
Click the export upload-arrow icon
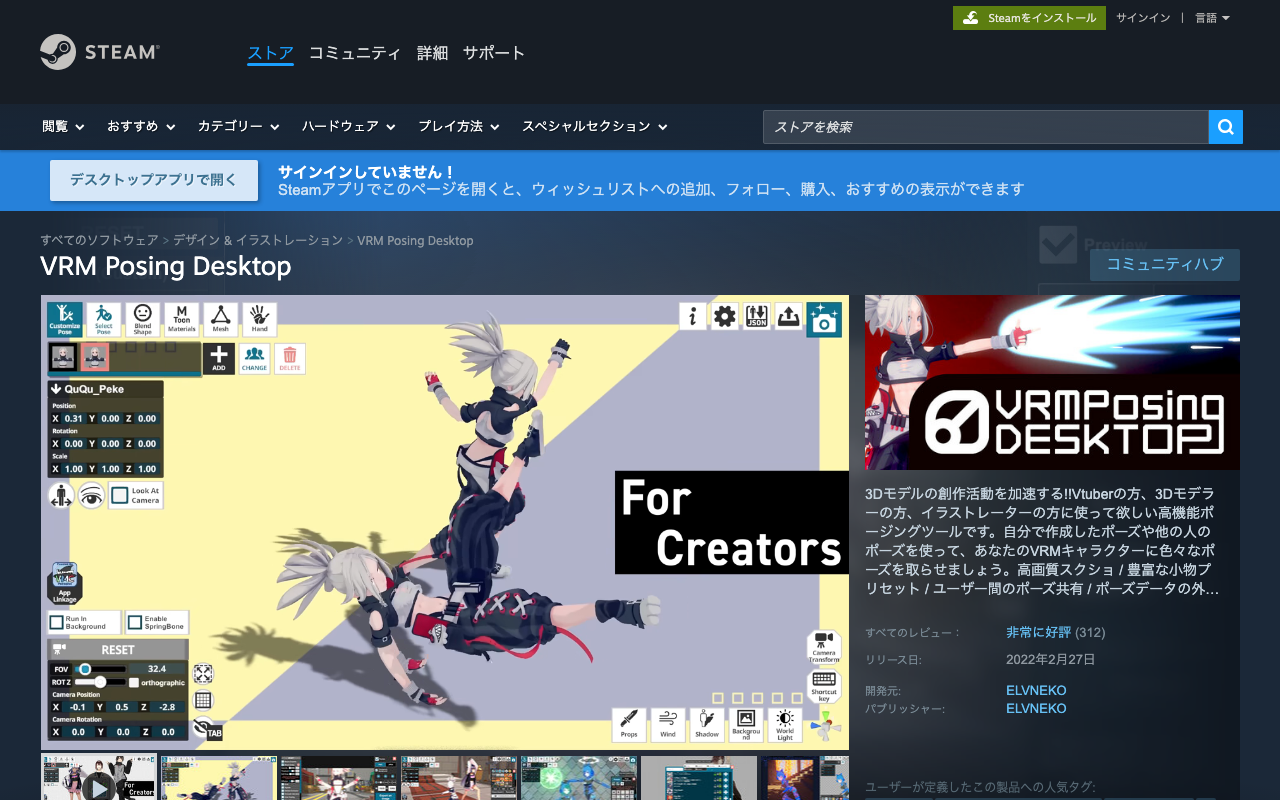point(788,316)
